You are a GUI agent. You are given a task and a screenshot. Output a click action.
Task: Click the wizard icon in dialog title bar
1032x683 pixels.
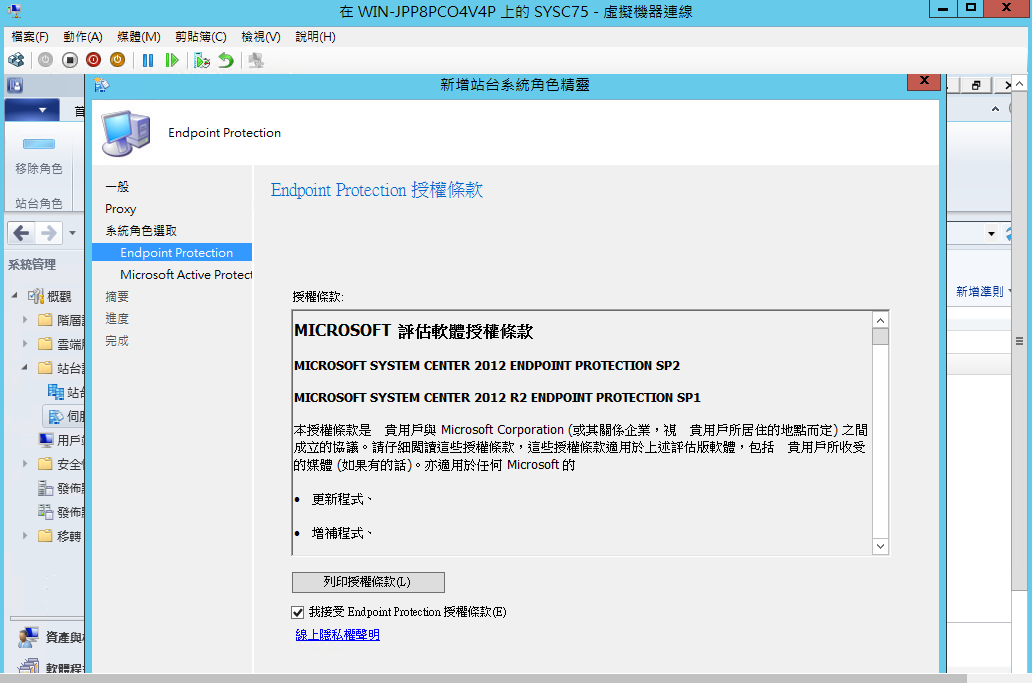click(x=101, y=85)
